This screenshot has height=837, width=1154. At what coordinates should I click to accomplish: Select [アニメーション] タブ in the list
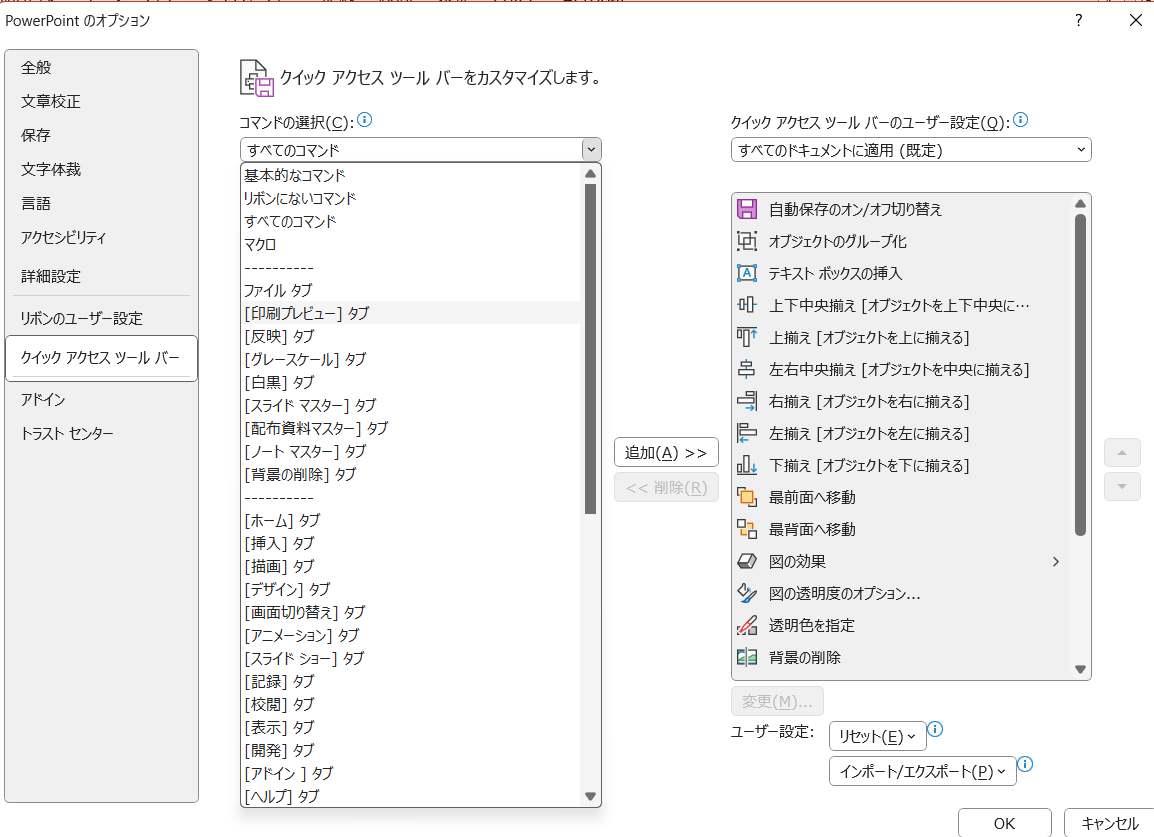tap(411, 635)
